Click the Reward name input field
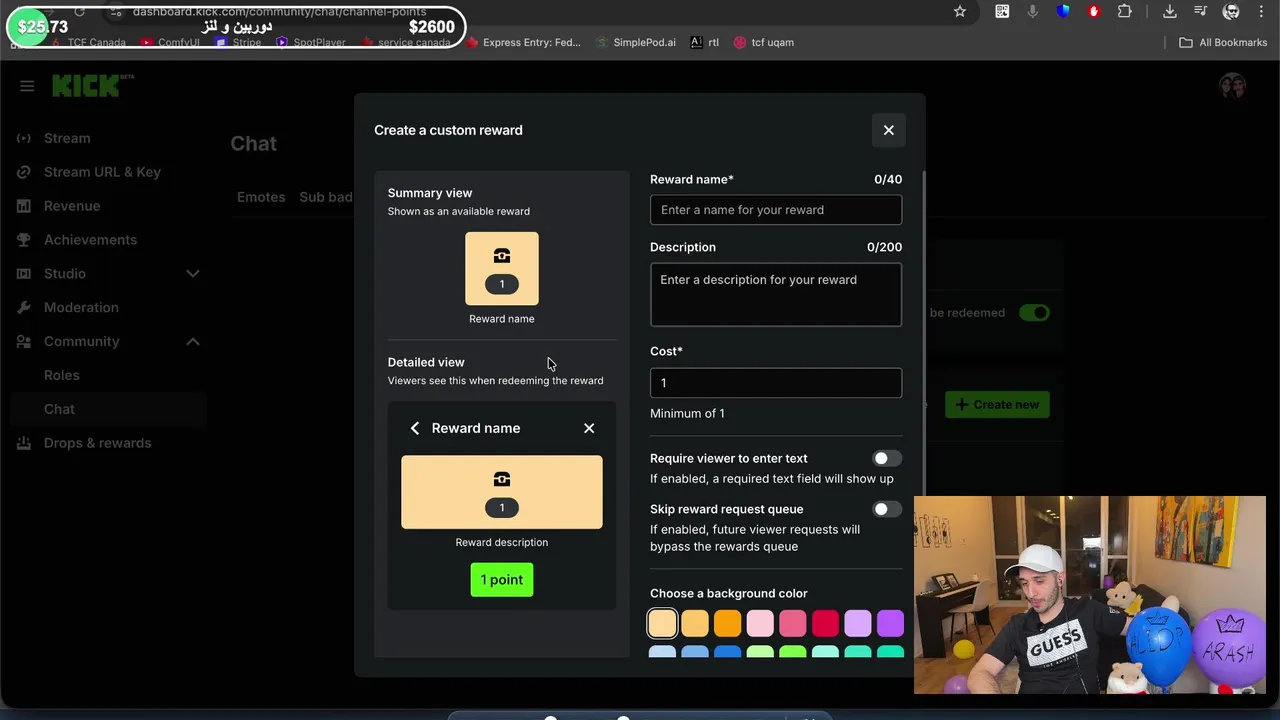 [x=776, y=210]
